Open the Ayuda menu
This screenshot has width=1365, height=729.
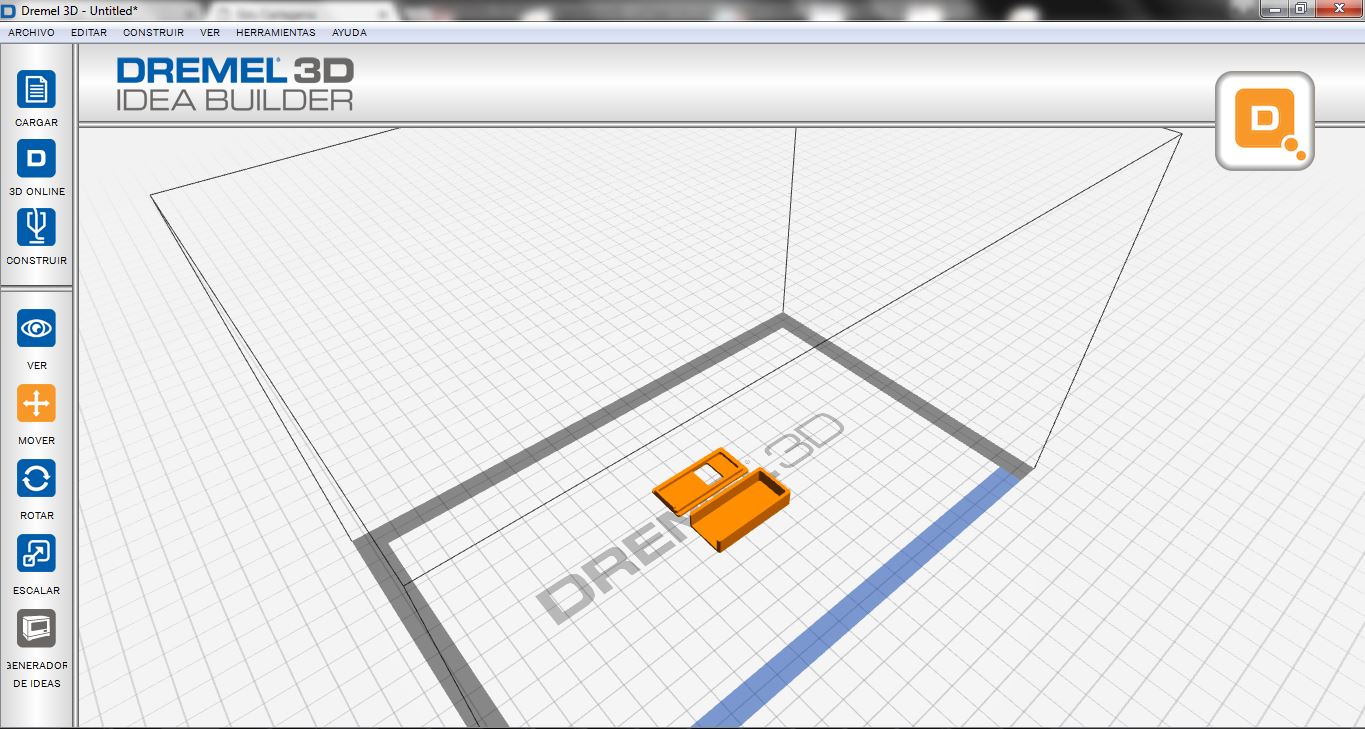[349, 32]
